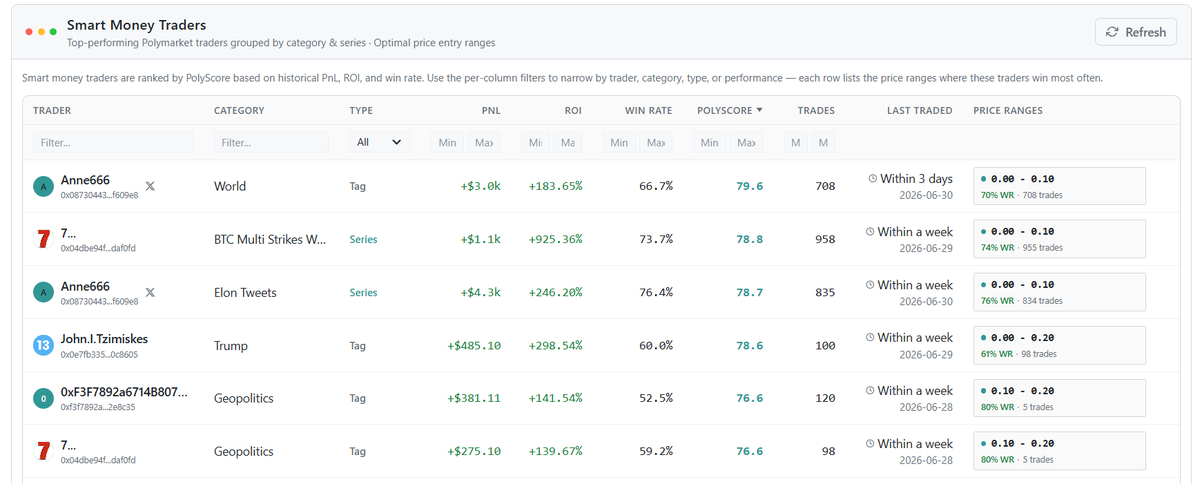This screenshot has height=484, width=1200.
Task: Click the clock icon in the World row
Action: [873, 178]
